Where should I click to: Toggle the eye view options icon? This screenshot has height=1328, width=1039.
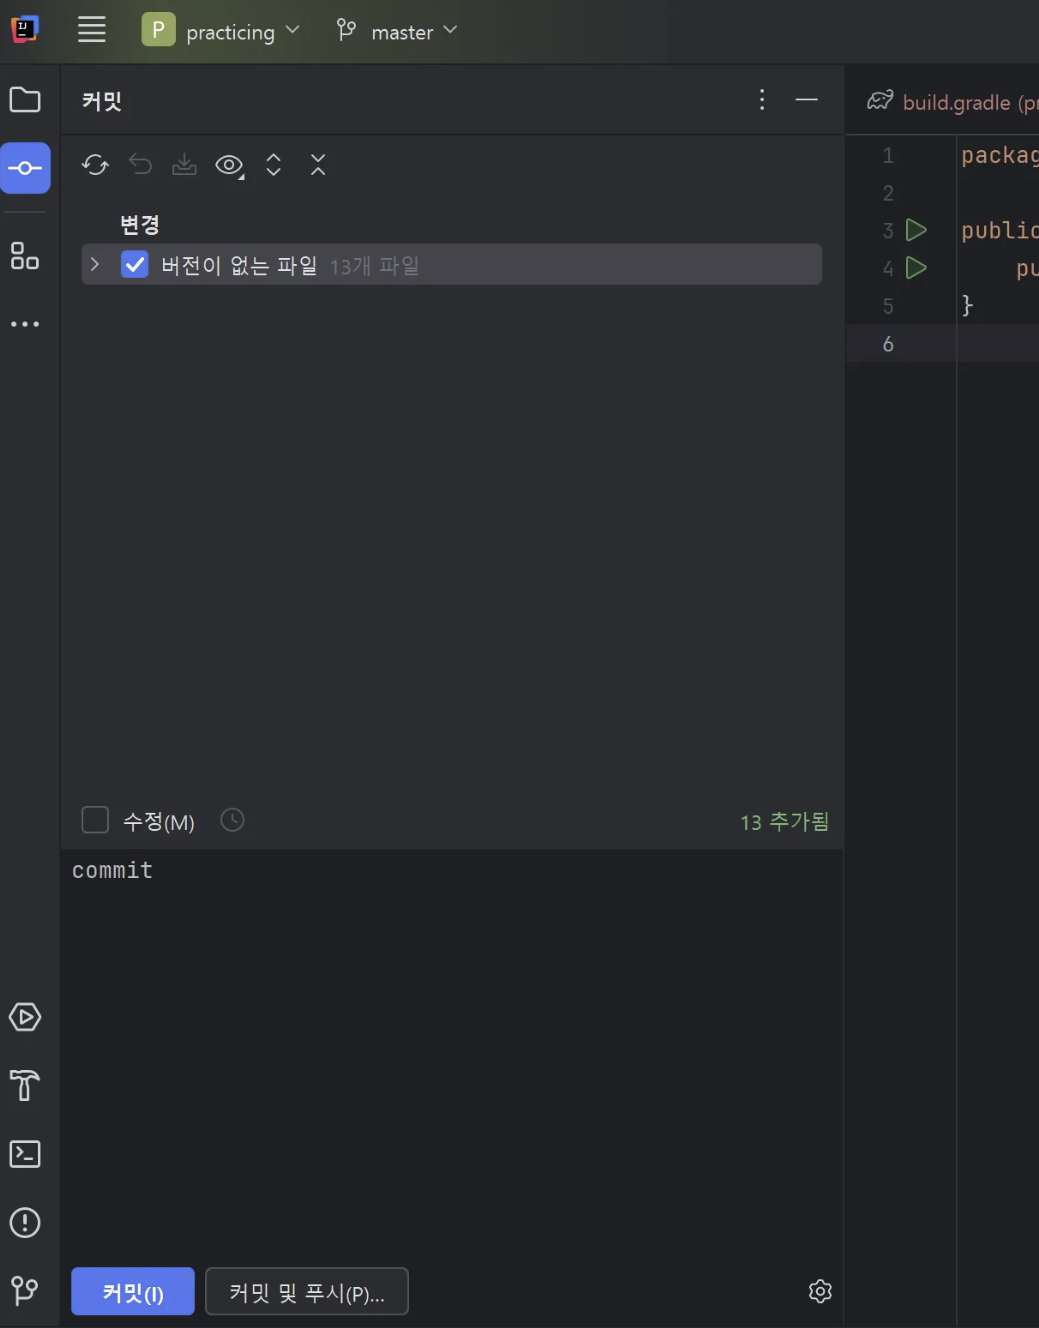[230, 165]
